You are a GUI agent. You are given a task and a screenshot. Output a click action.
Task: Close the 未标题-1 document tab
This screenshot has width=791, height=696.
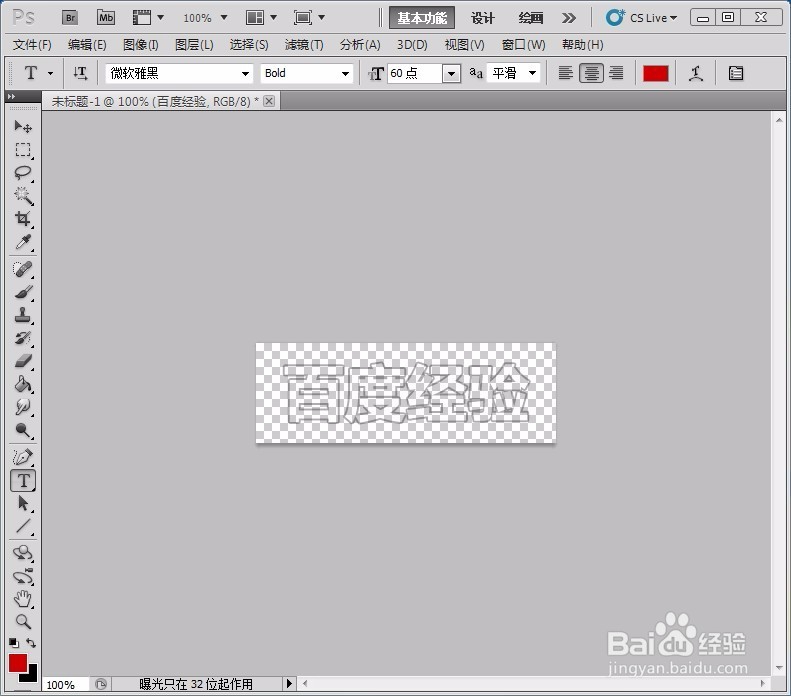click(269, 101)
